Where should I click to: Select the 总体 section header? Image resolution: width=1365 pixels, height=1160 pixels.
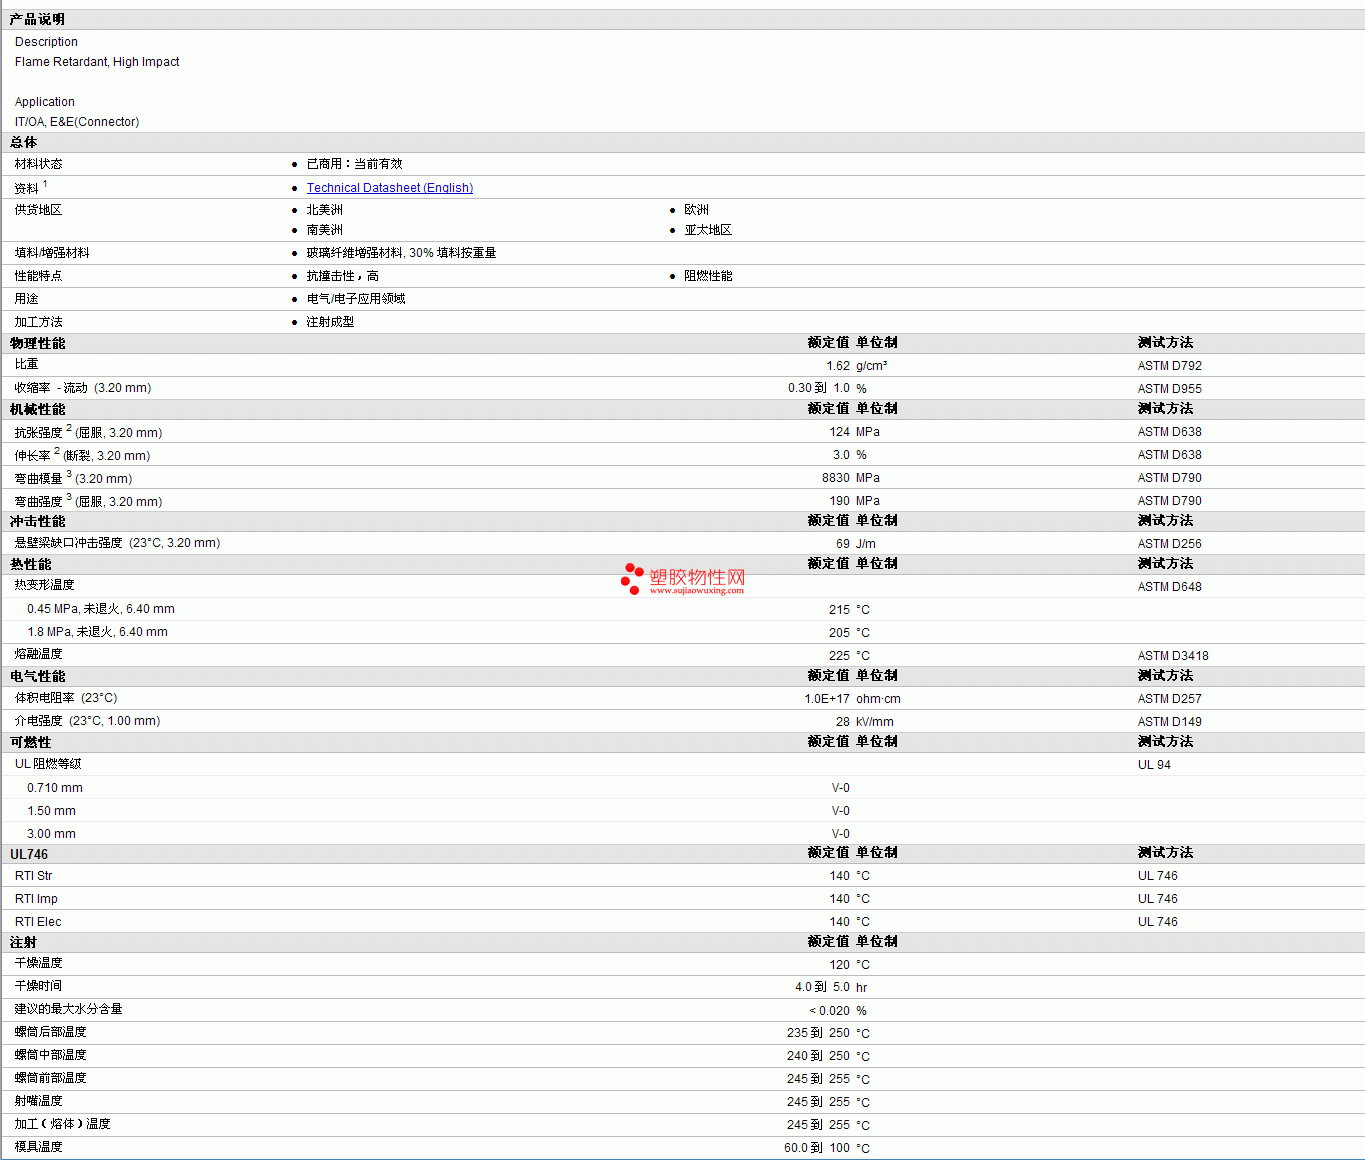pyautogui.click(x=24, y=143)
